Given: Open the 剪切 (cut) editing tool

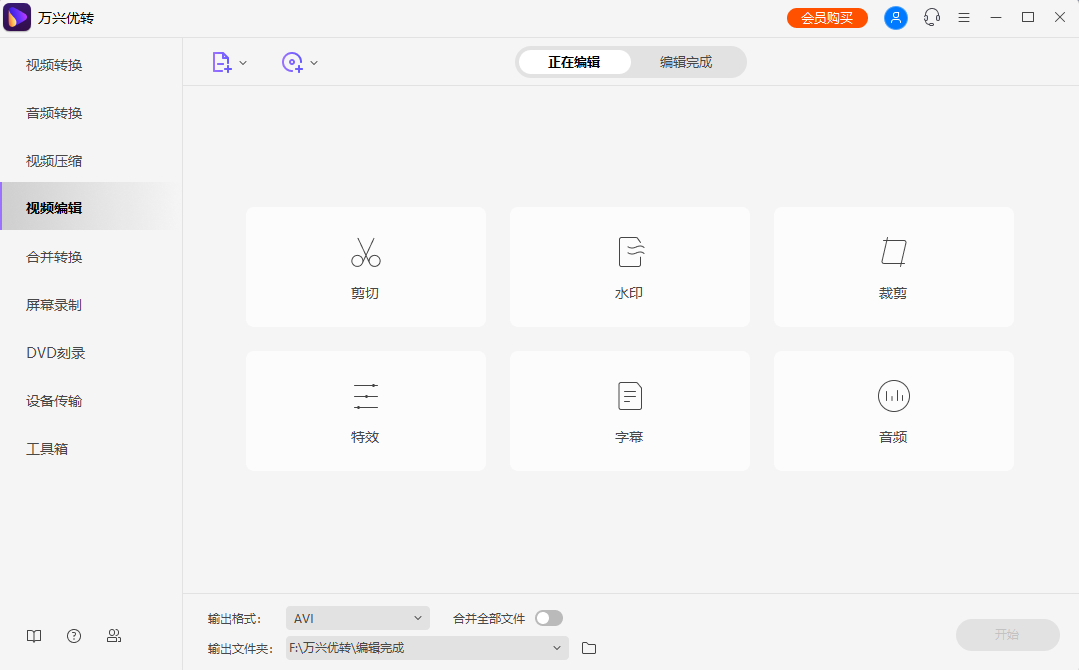Looking at the screenshot, I should (365, 266).
